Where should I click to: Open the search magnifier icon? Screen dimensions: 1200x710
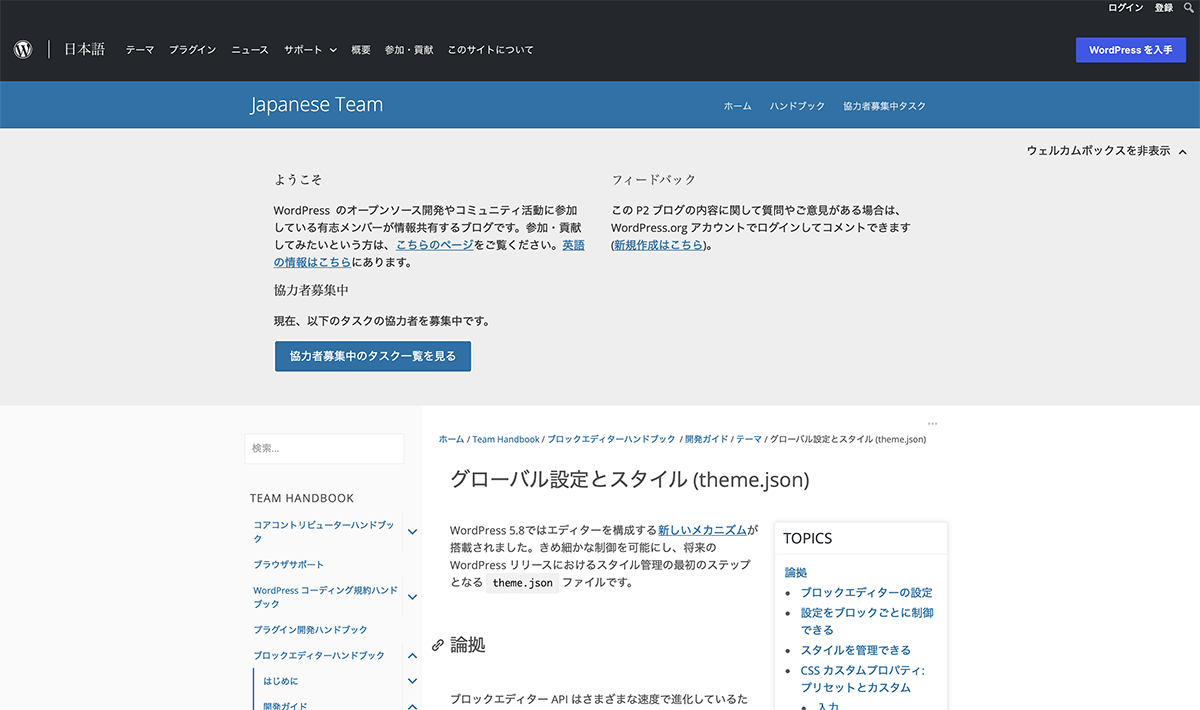(1188, 8)
